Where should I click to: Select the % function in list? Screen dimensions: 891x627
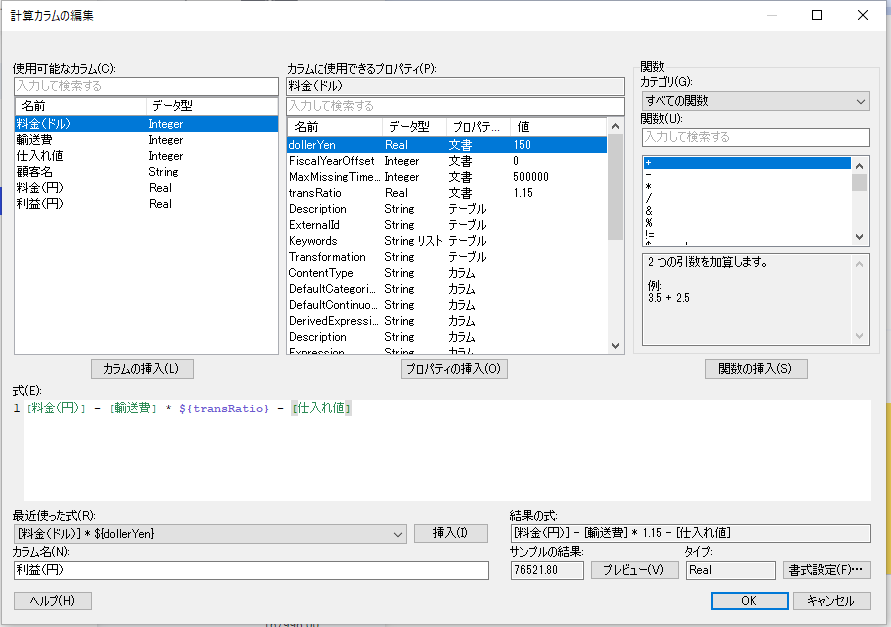(747, 223)
